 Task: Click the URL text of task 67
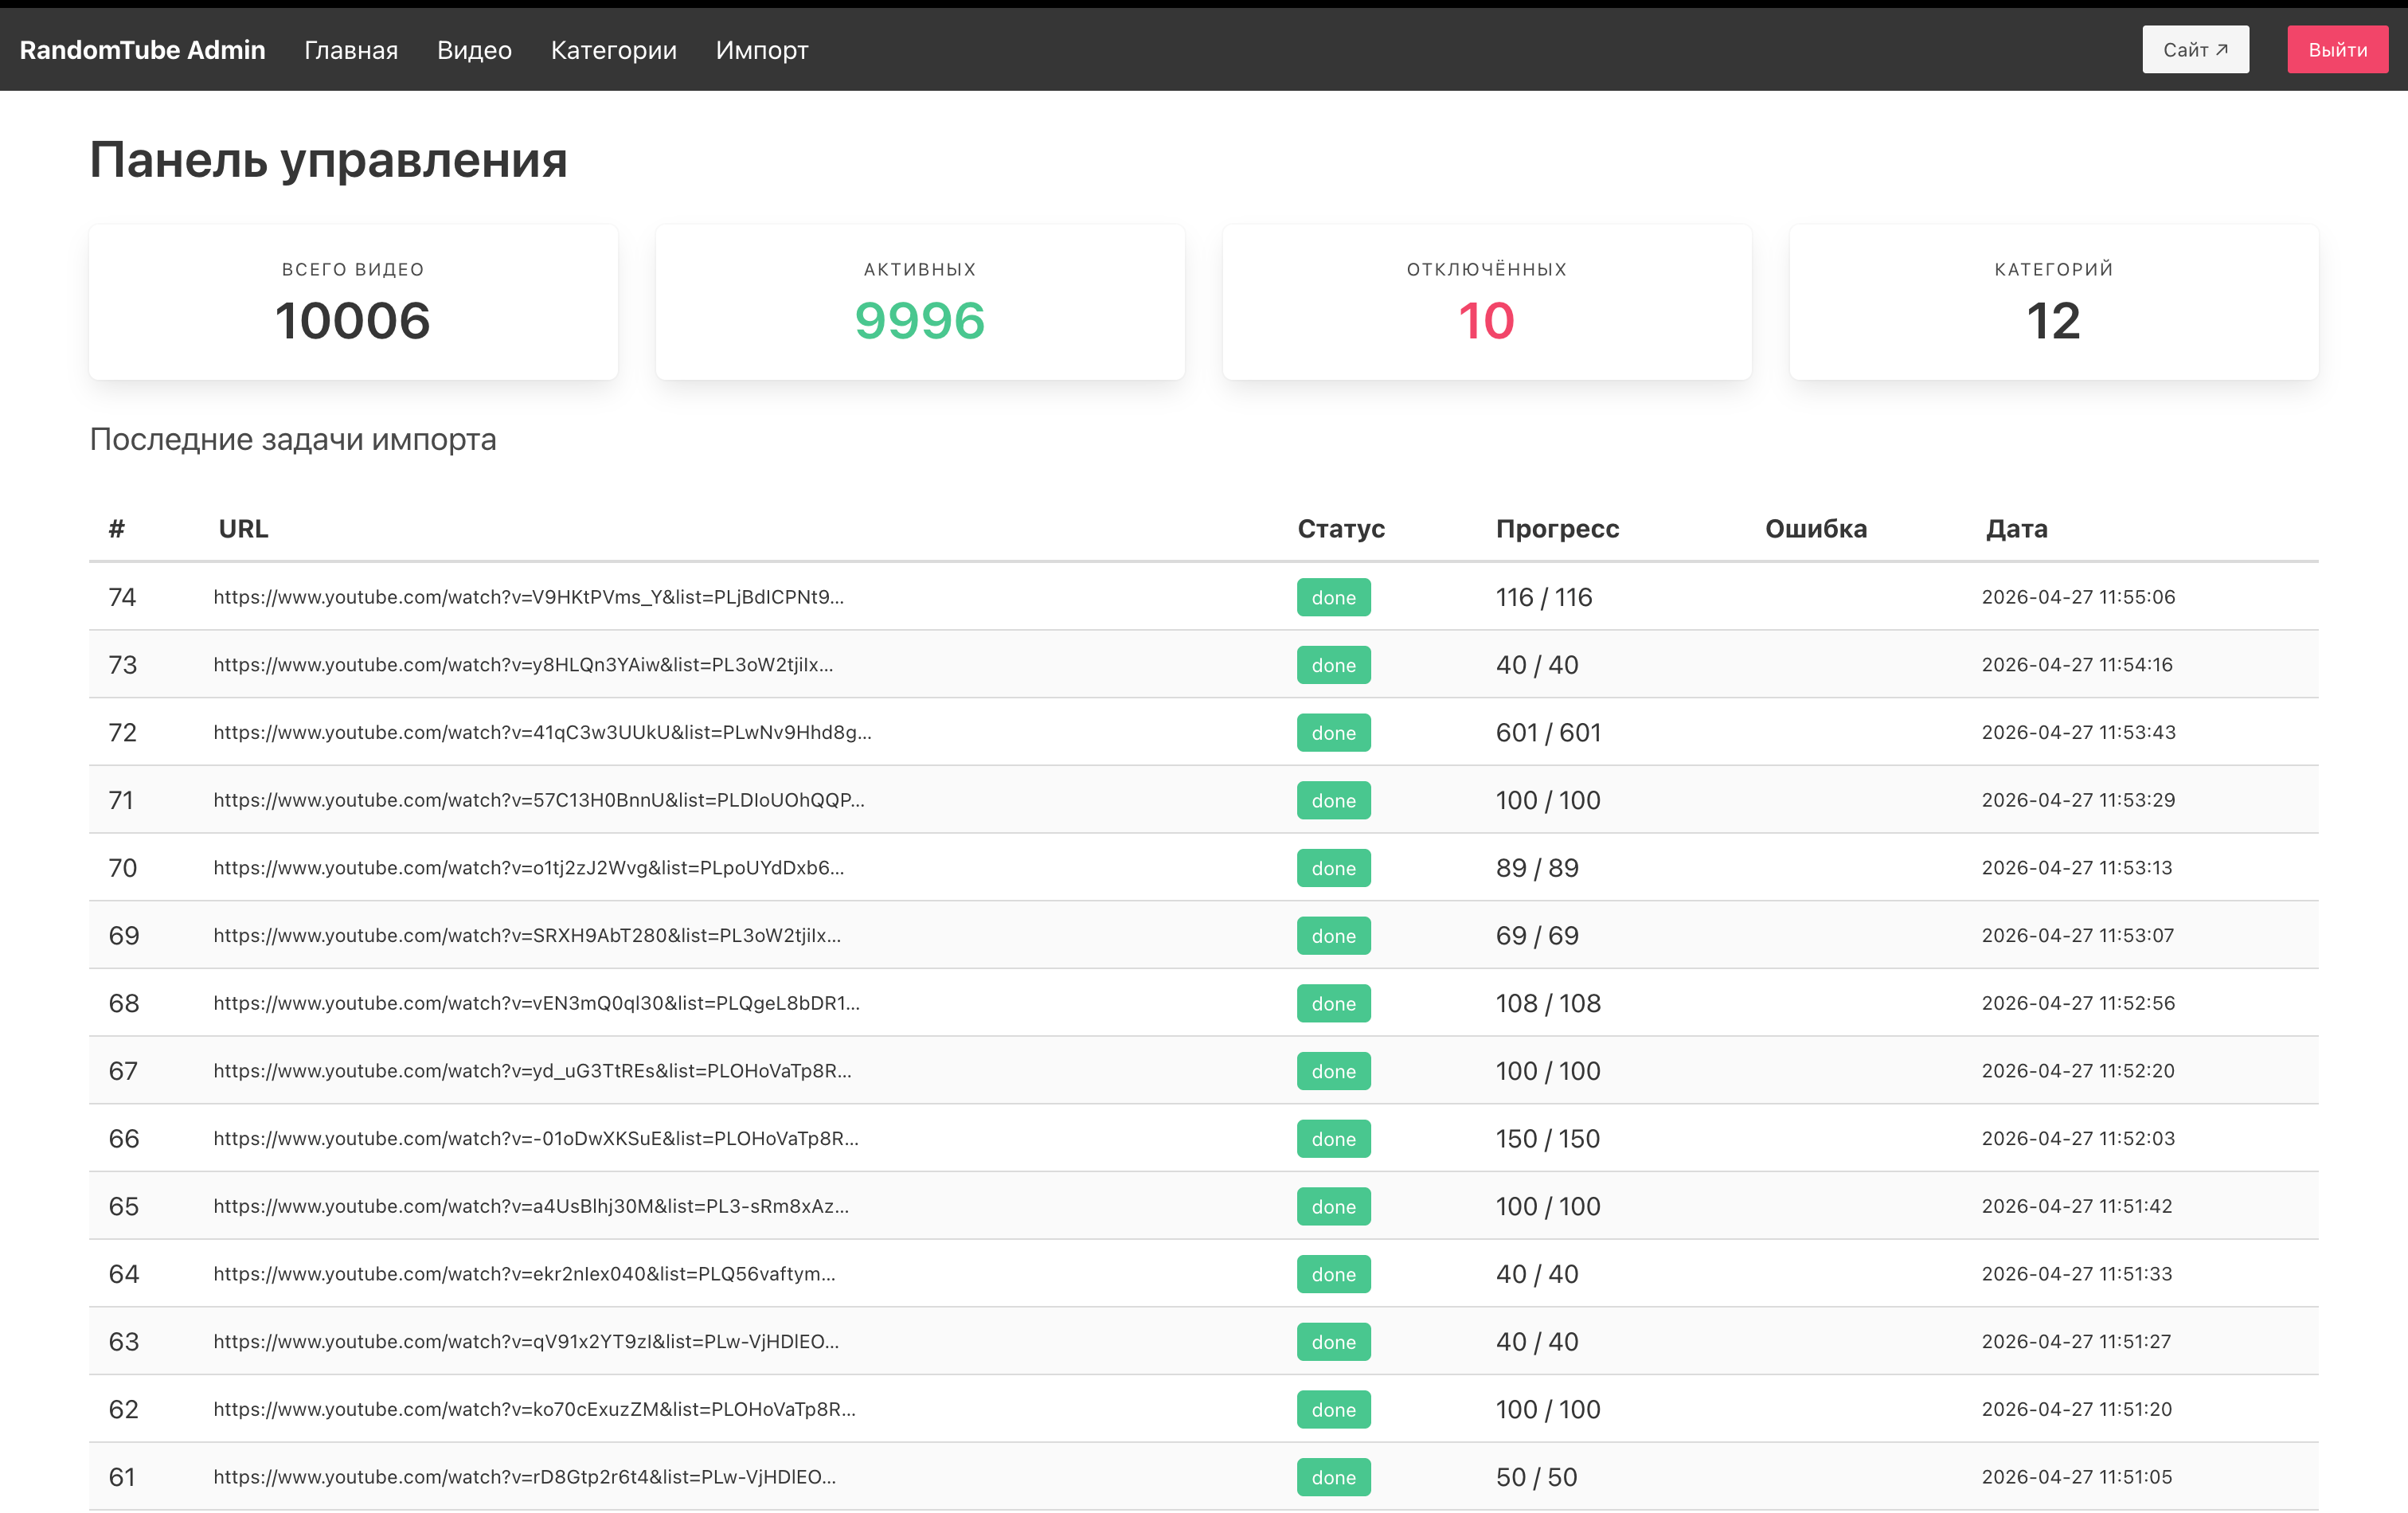(x=532, y=1071)
